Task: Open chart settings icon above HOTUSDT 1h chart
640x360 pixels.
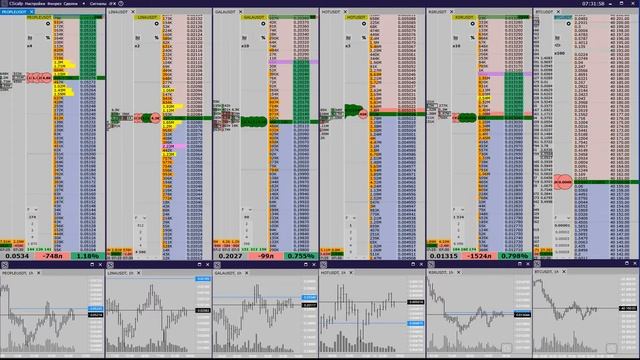Action: click(324, 265)
